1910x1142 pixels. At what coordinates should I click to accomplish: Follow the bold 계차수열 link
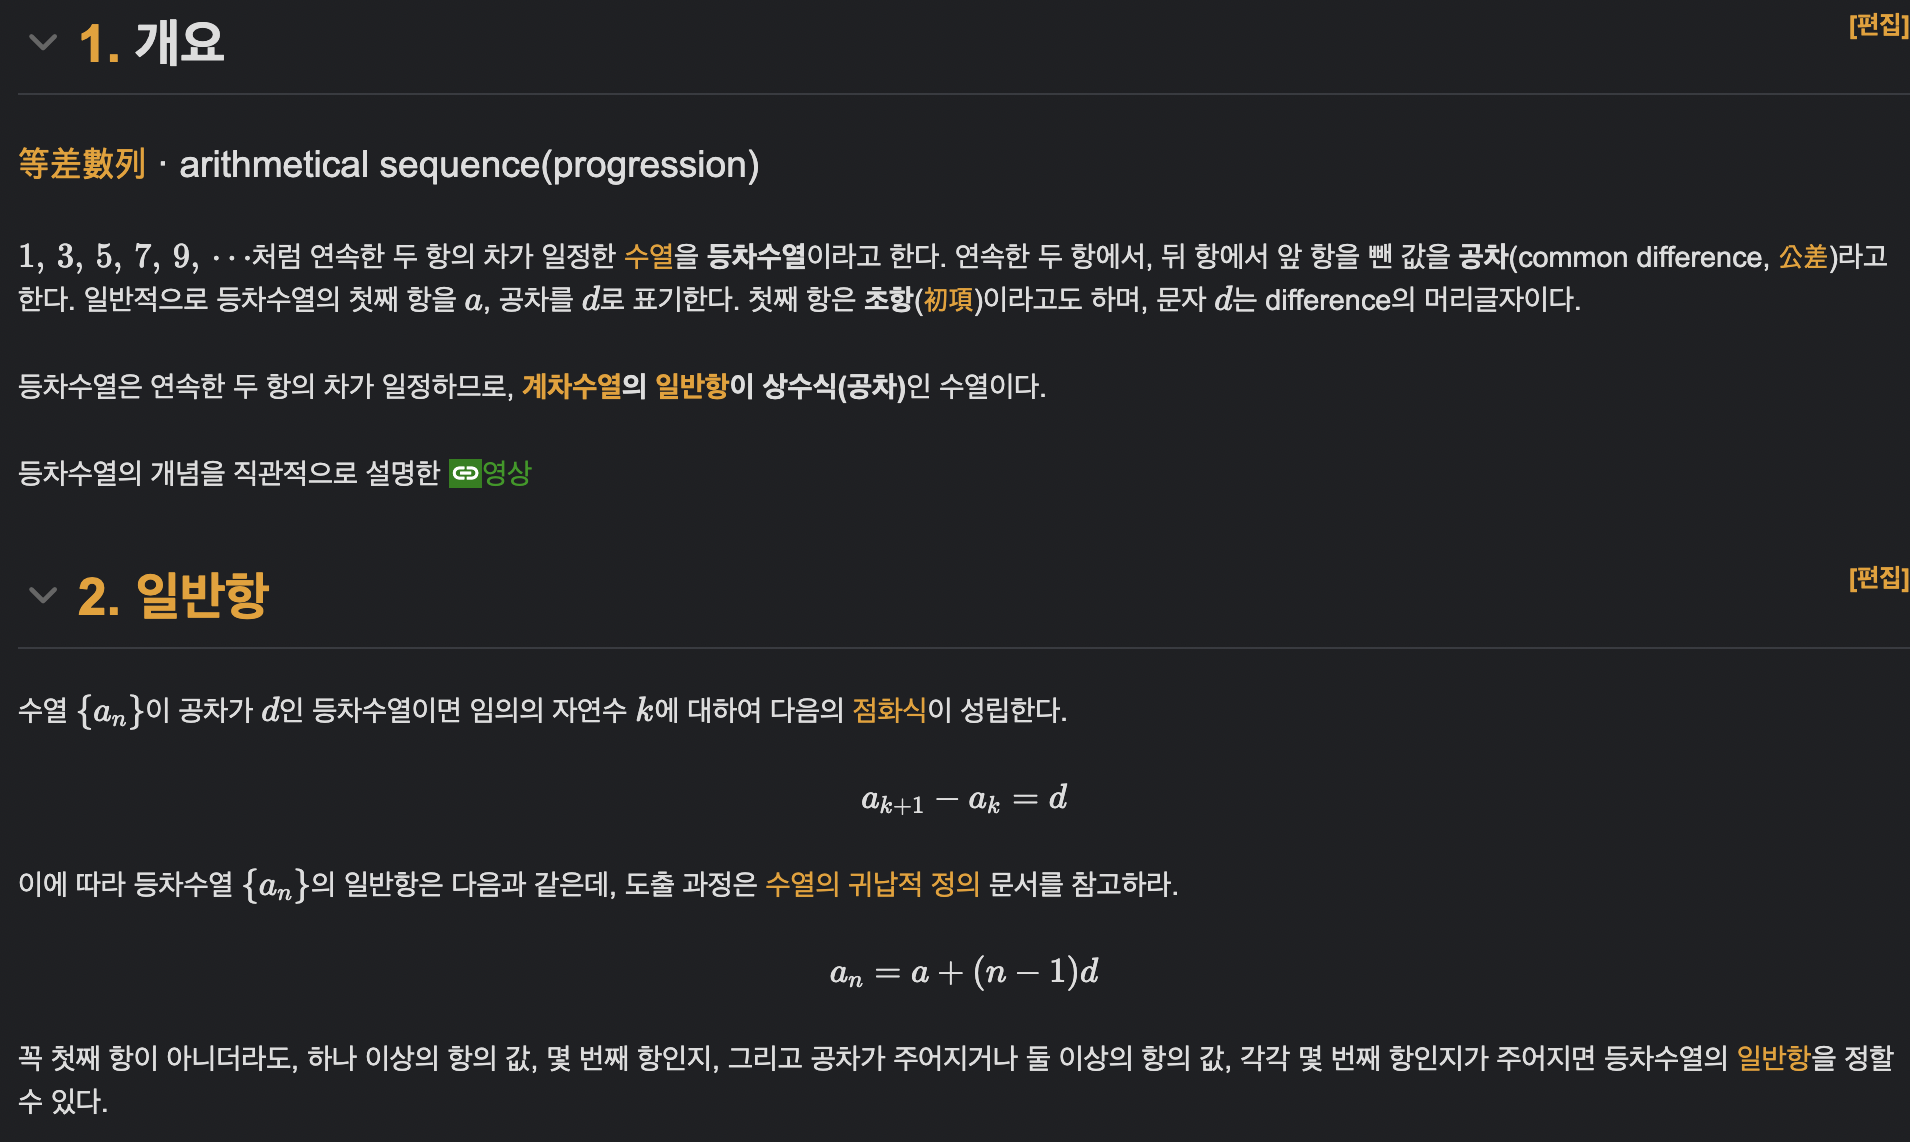point(571,386)
